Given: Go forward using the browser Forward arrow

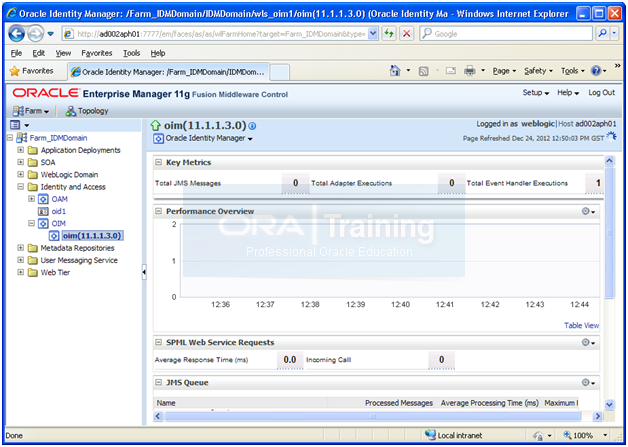Looking at the screenshot, I should [36, 34].
